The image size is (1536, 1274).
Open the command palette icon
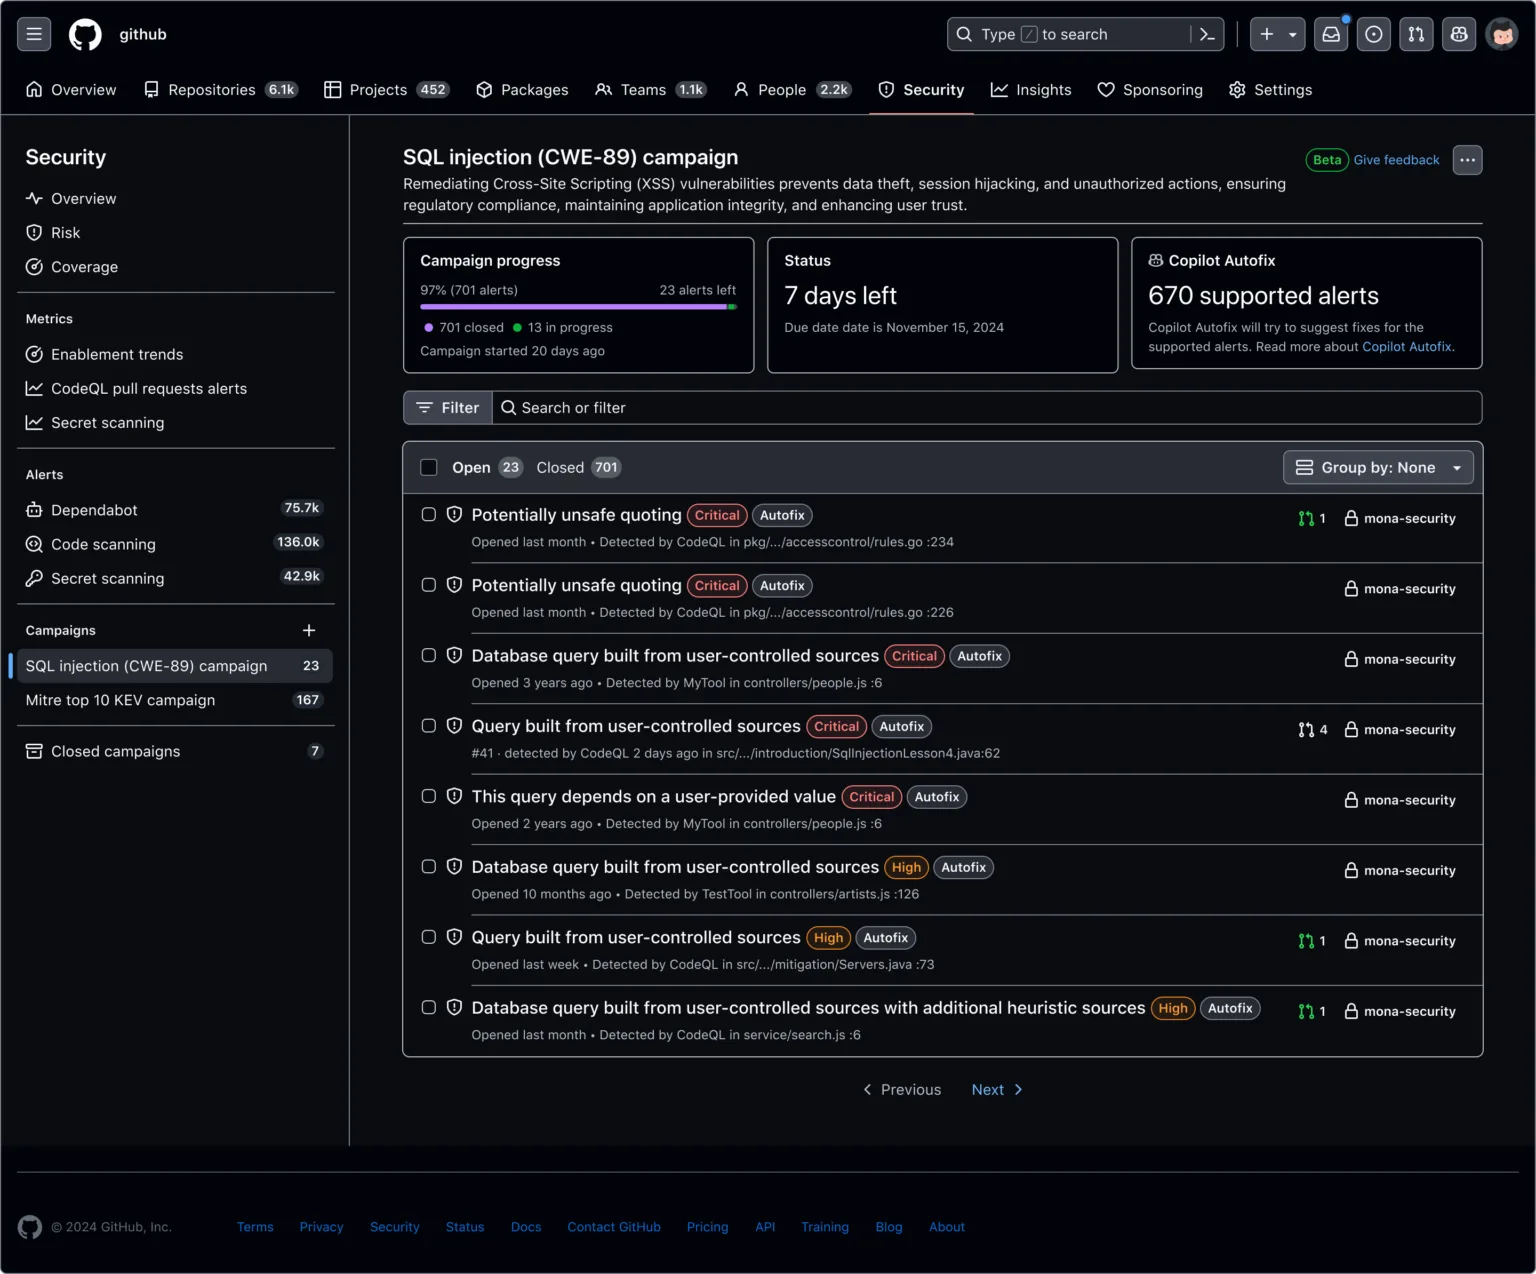coord(1207,34)
